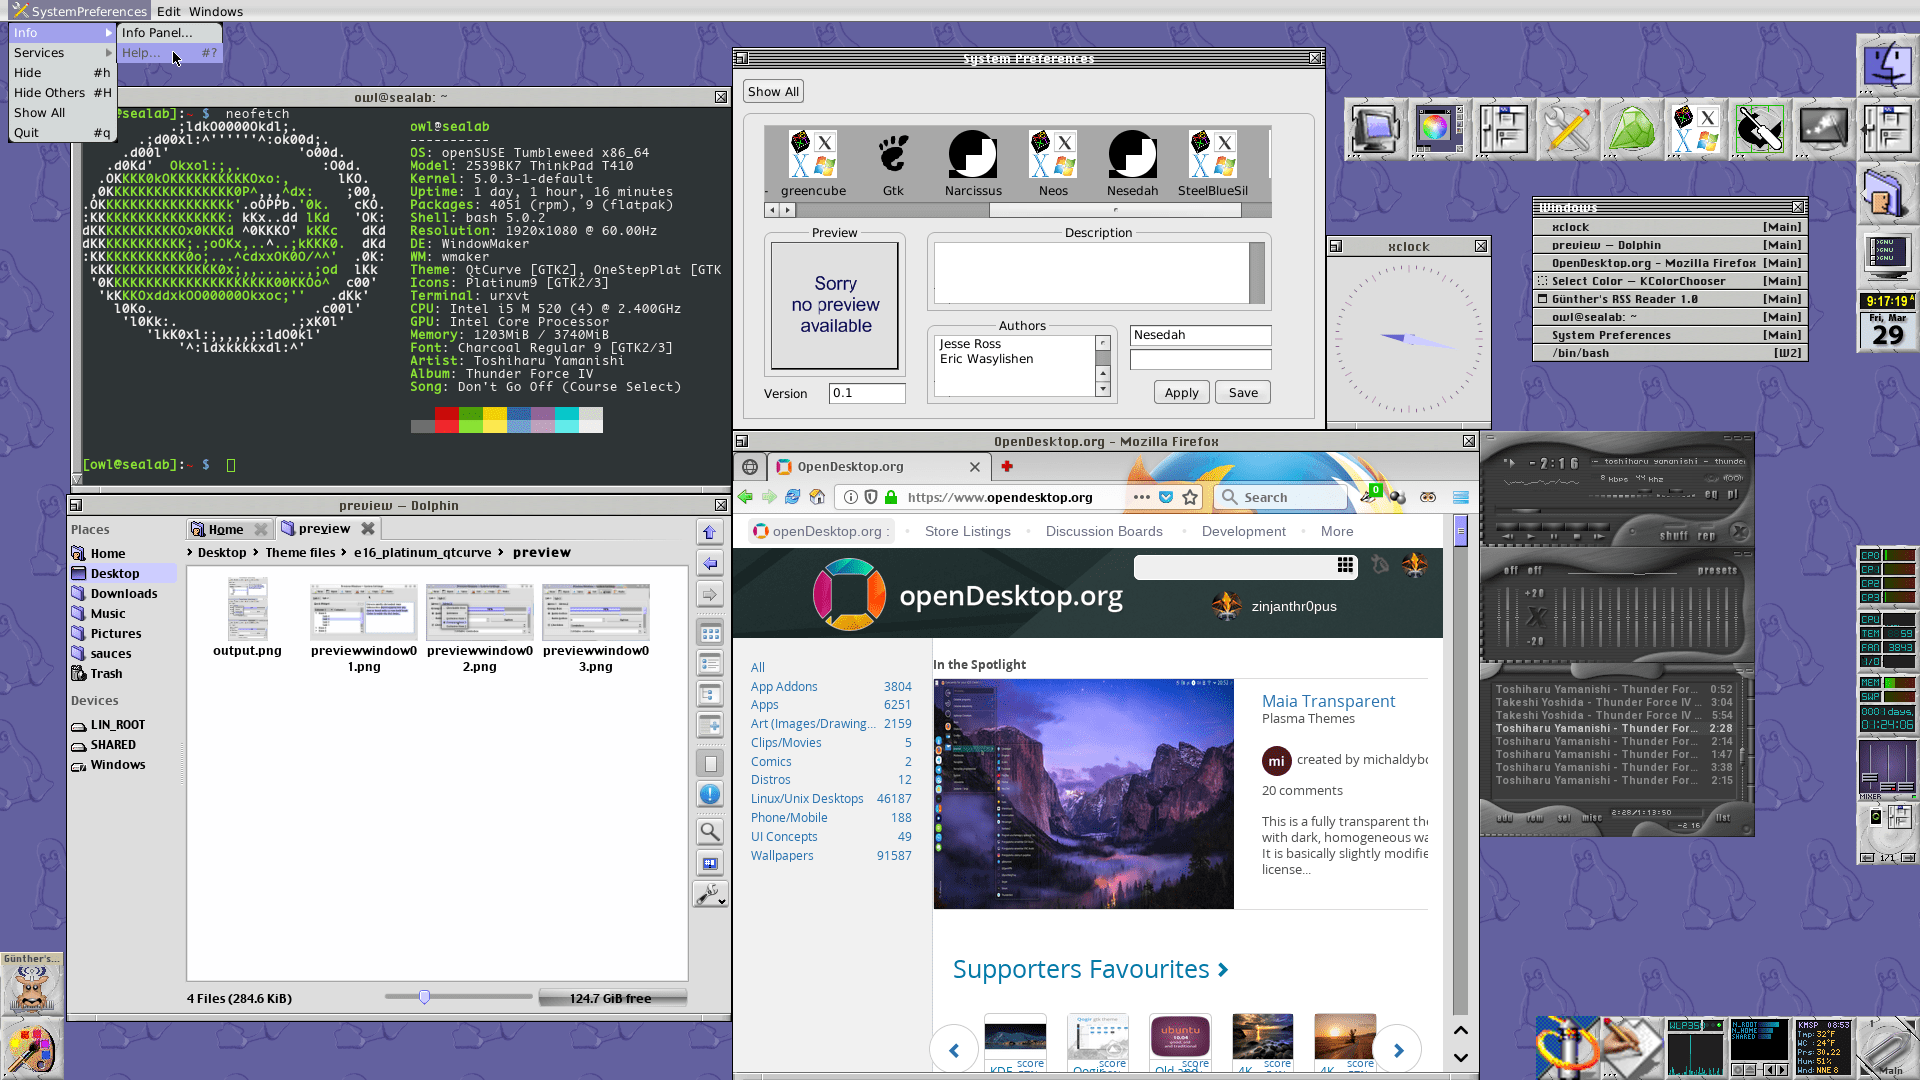The height and width of the screenshot is (1080, 1920).
Task: Reload the page in Firefox
Action: (x=793, y=497)
